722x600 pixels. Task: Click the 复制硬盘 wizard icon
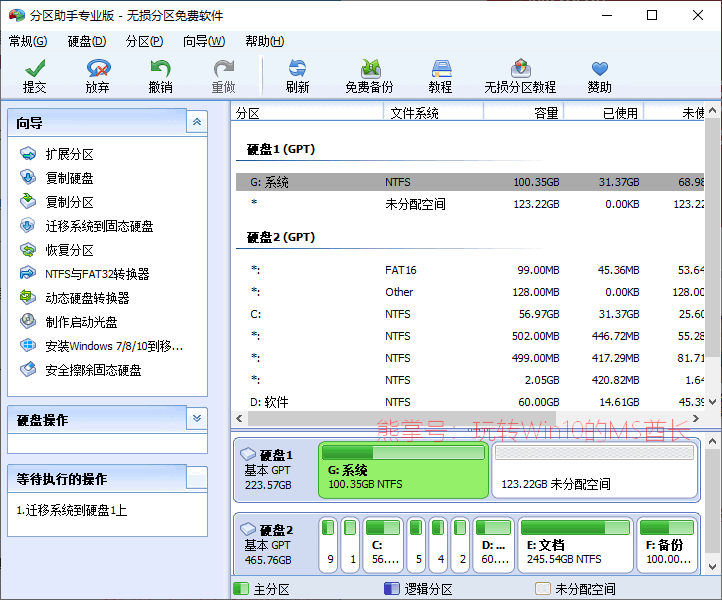click(x=28, y=178)
